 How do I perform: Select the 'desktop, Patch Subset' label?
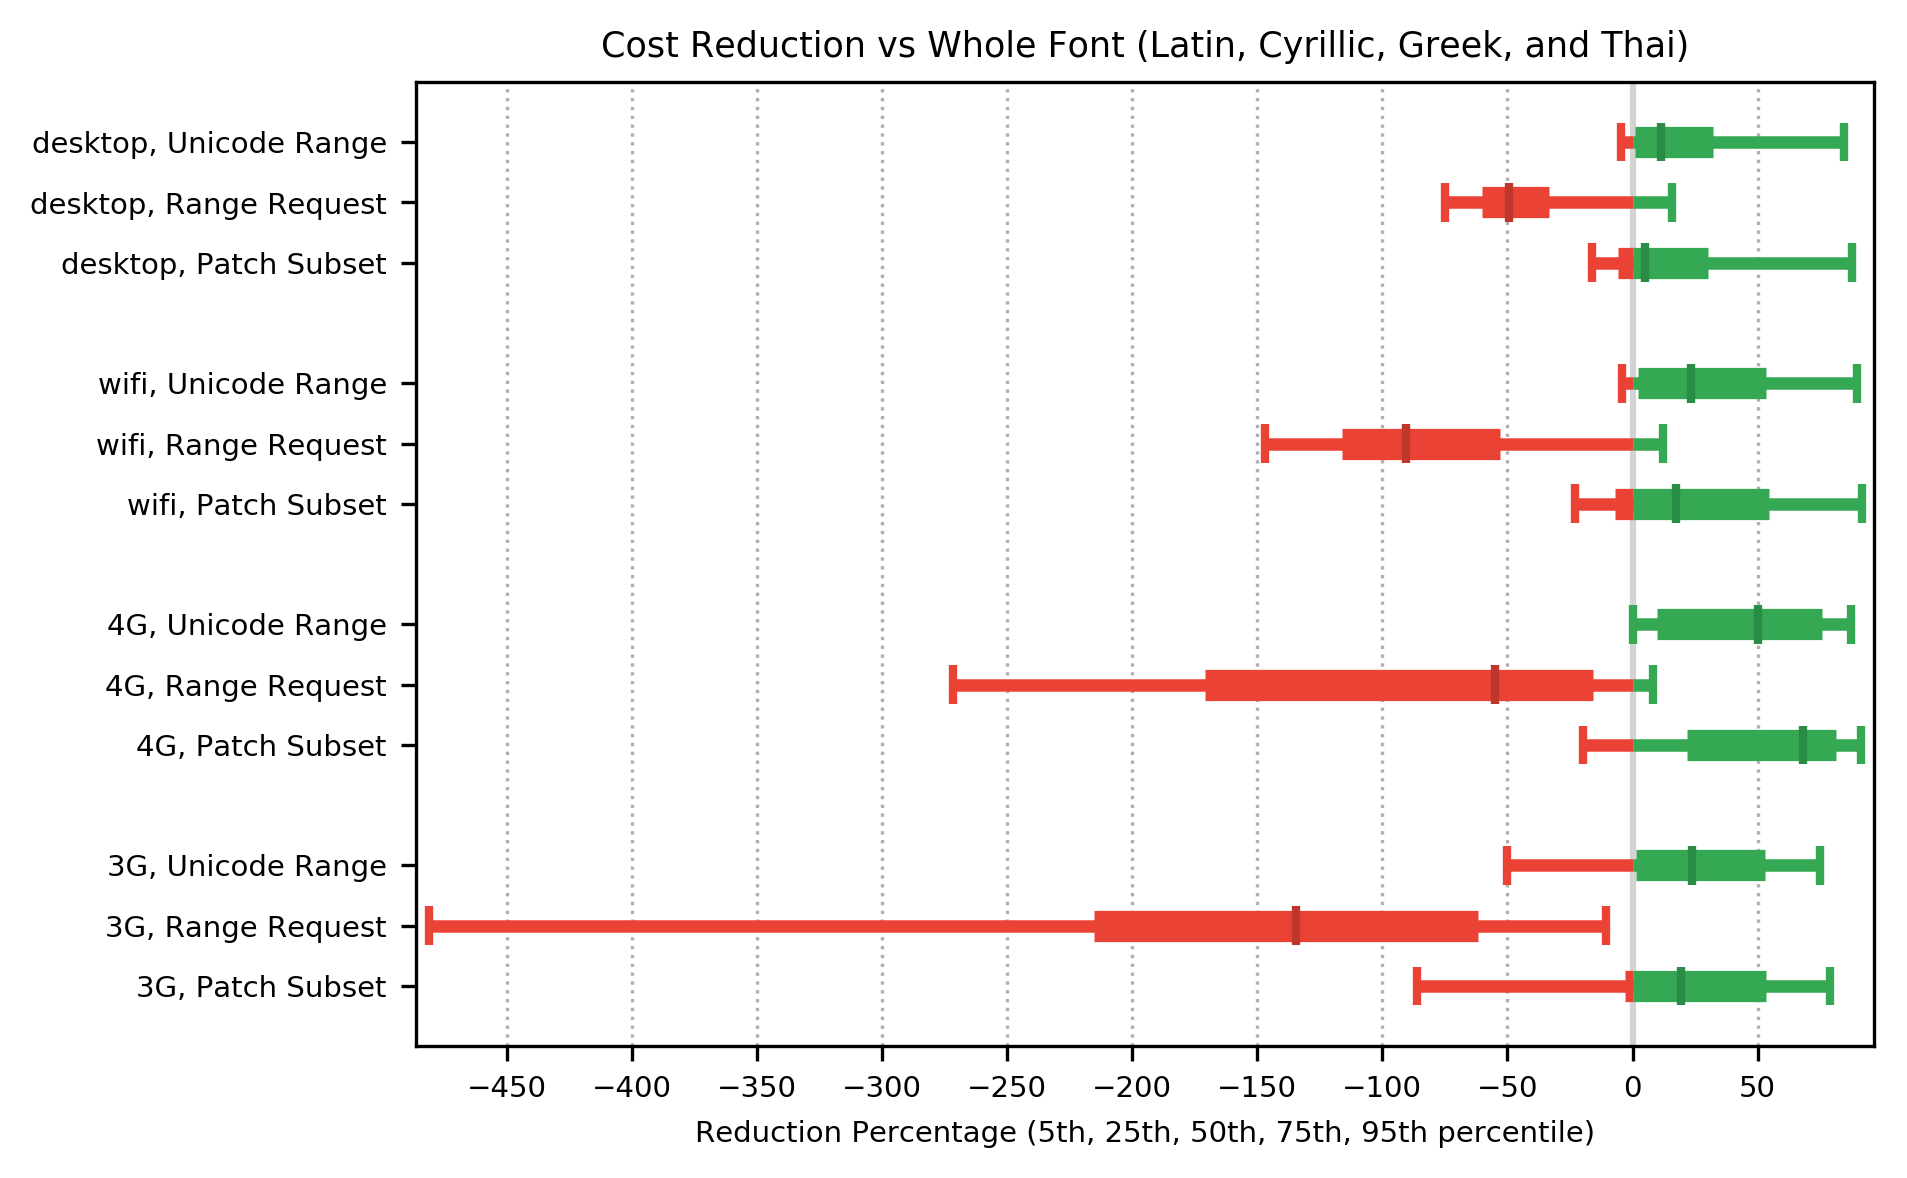point(223,265)
